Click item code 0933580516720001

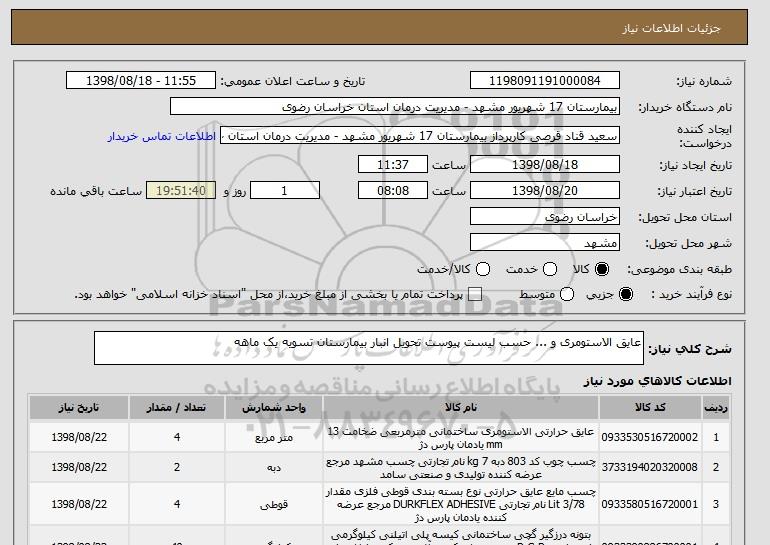tap(650, 504)
